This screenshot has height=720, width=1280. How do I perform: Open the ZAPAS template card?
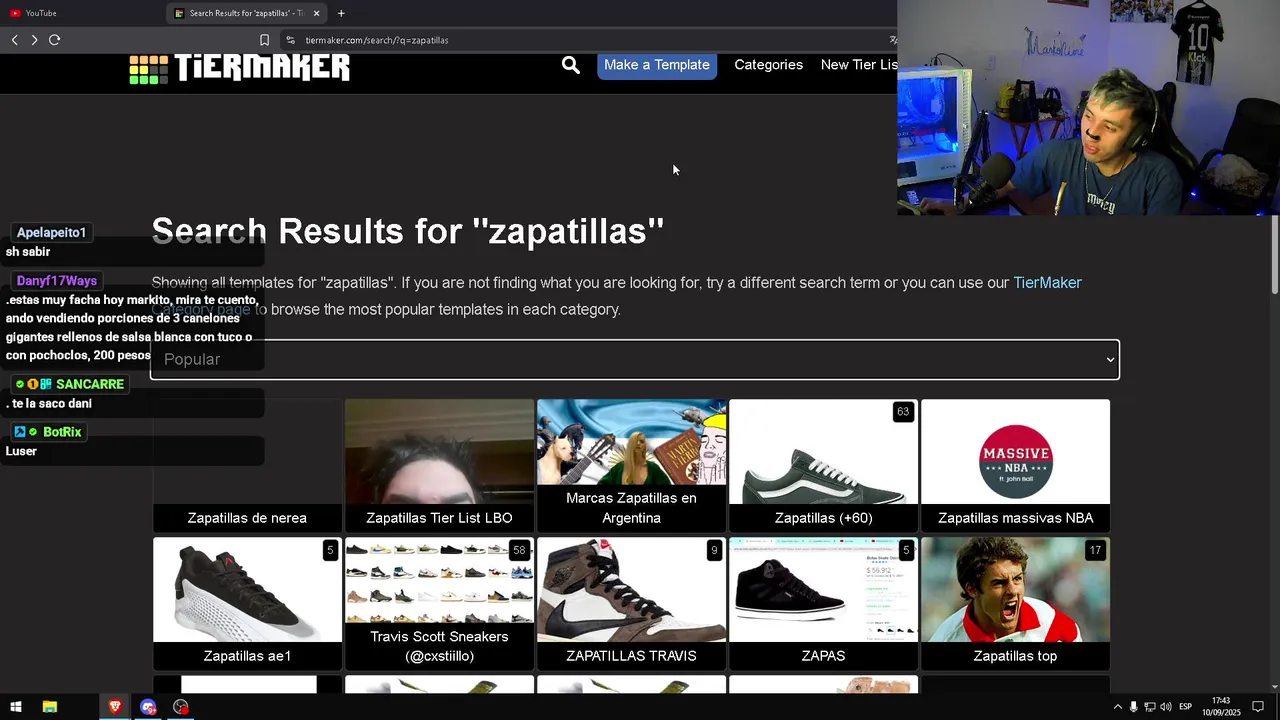823,604
